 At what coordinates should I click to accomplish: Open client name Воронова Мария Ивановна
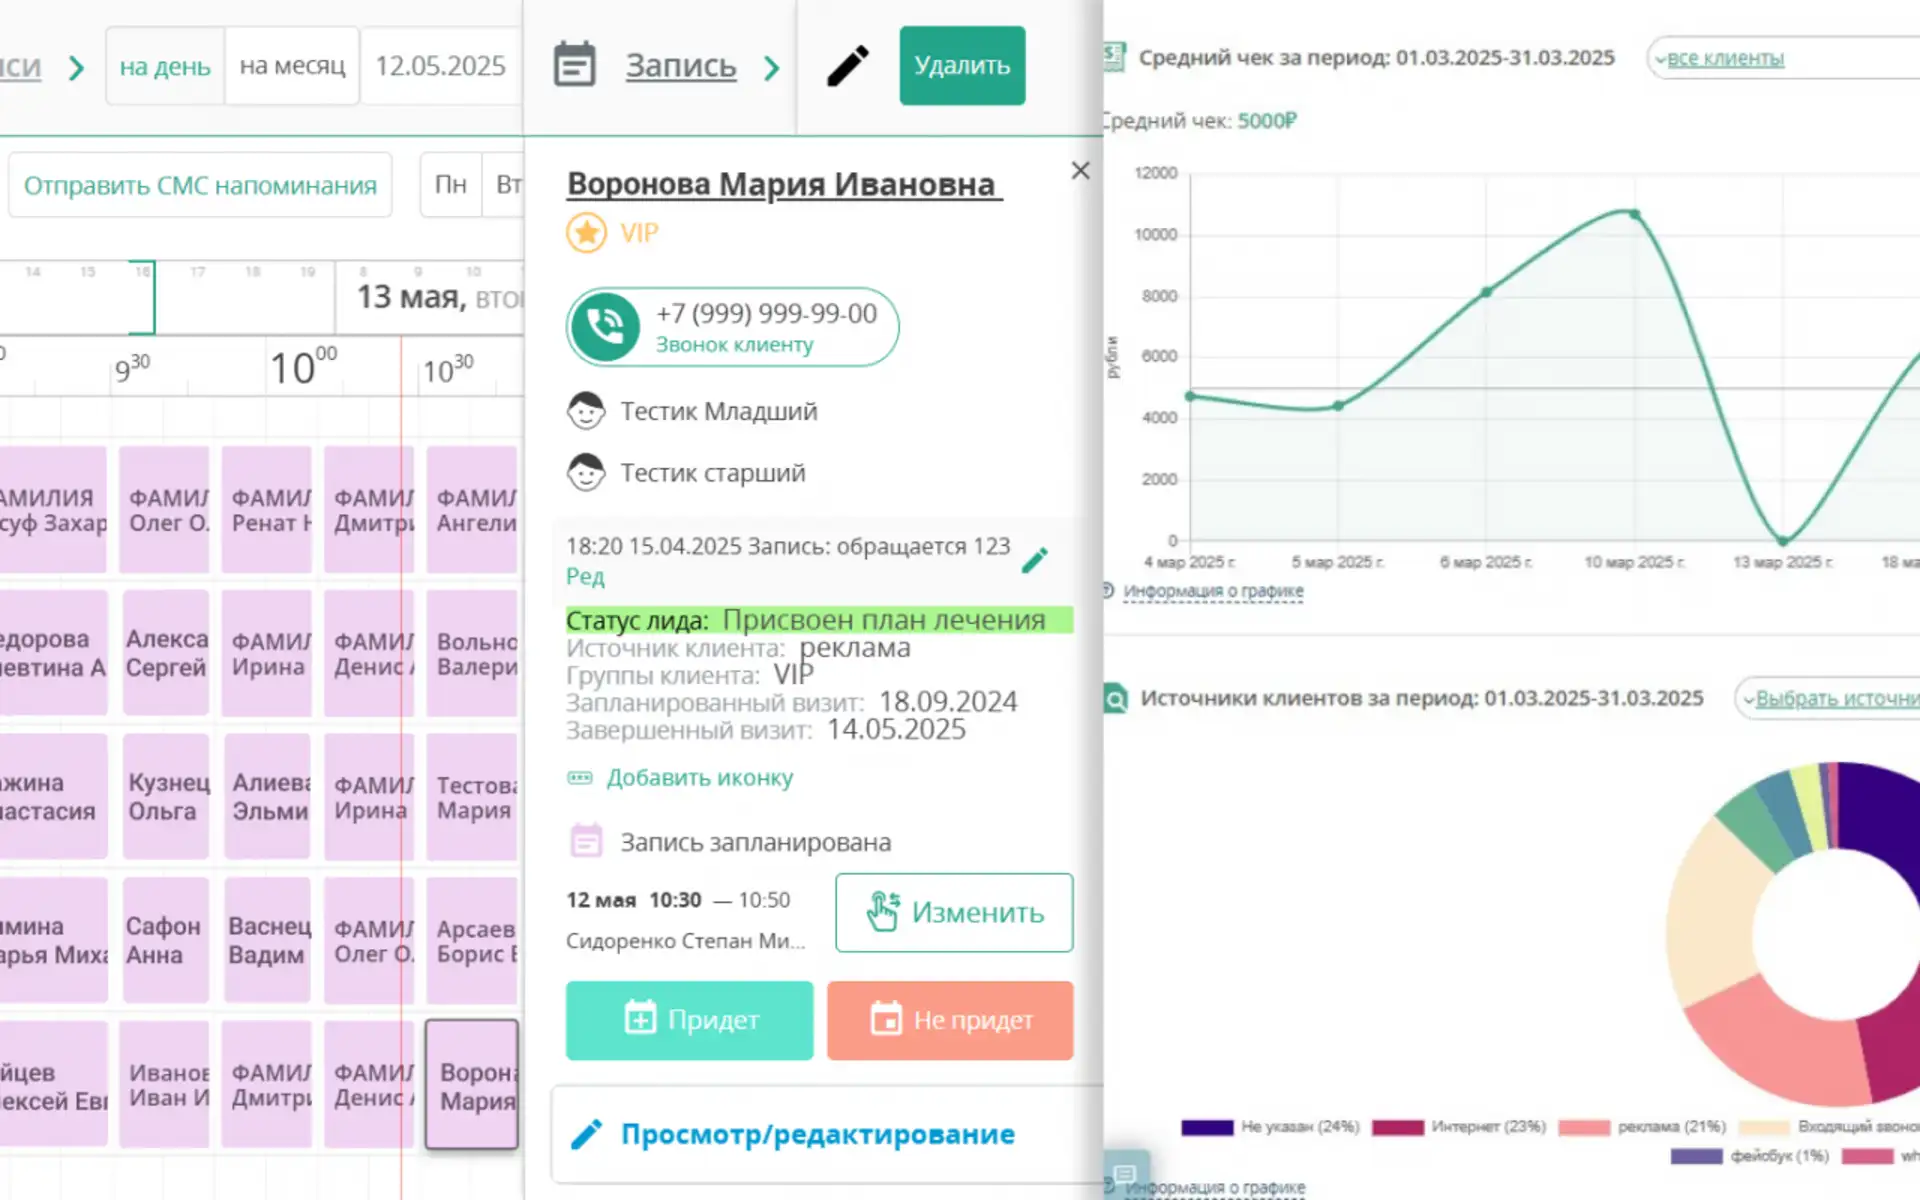click(x=784, y=184)
